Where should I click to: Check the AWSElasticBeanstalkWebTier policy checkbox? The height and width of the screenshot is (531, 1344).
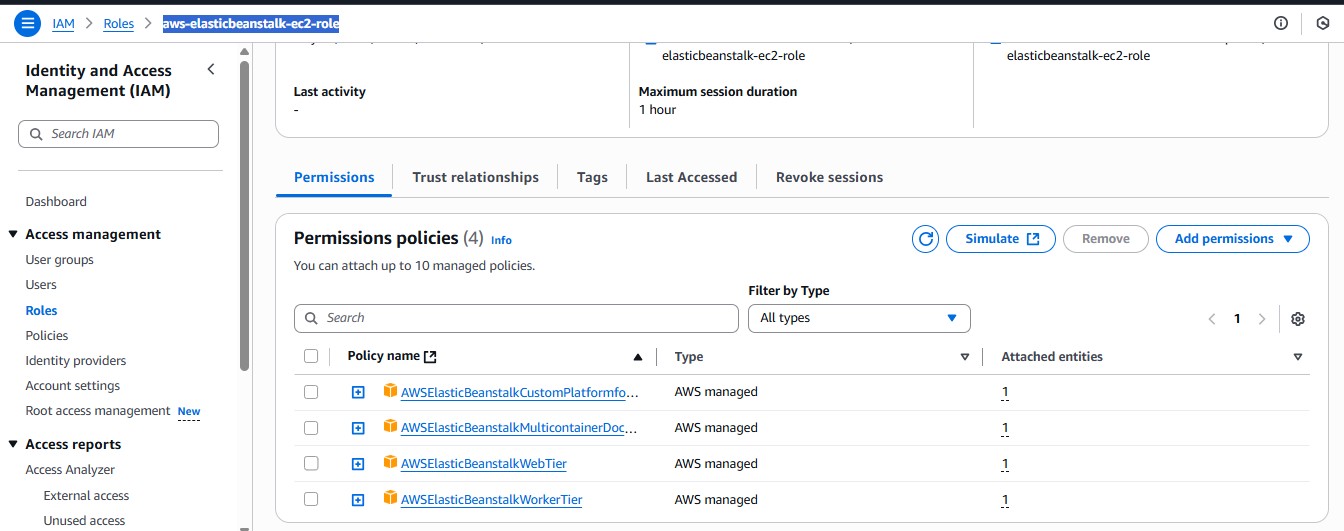click(311, 464)
